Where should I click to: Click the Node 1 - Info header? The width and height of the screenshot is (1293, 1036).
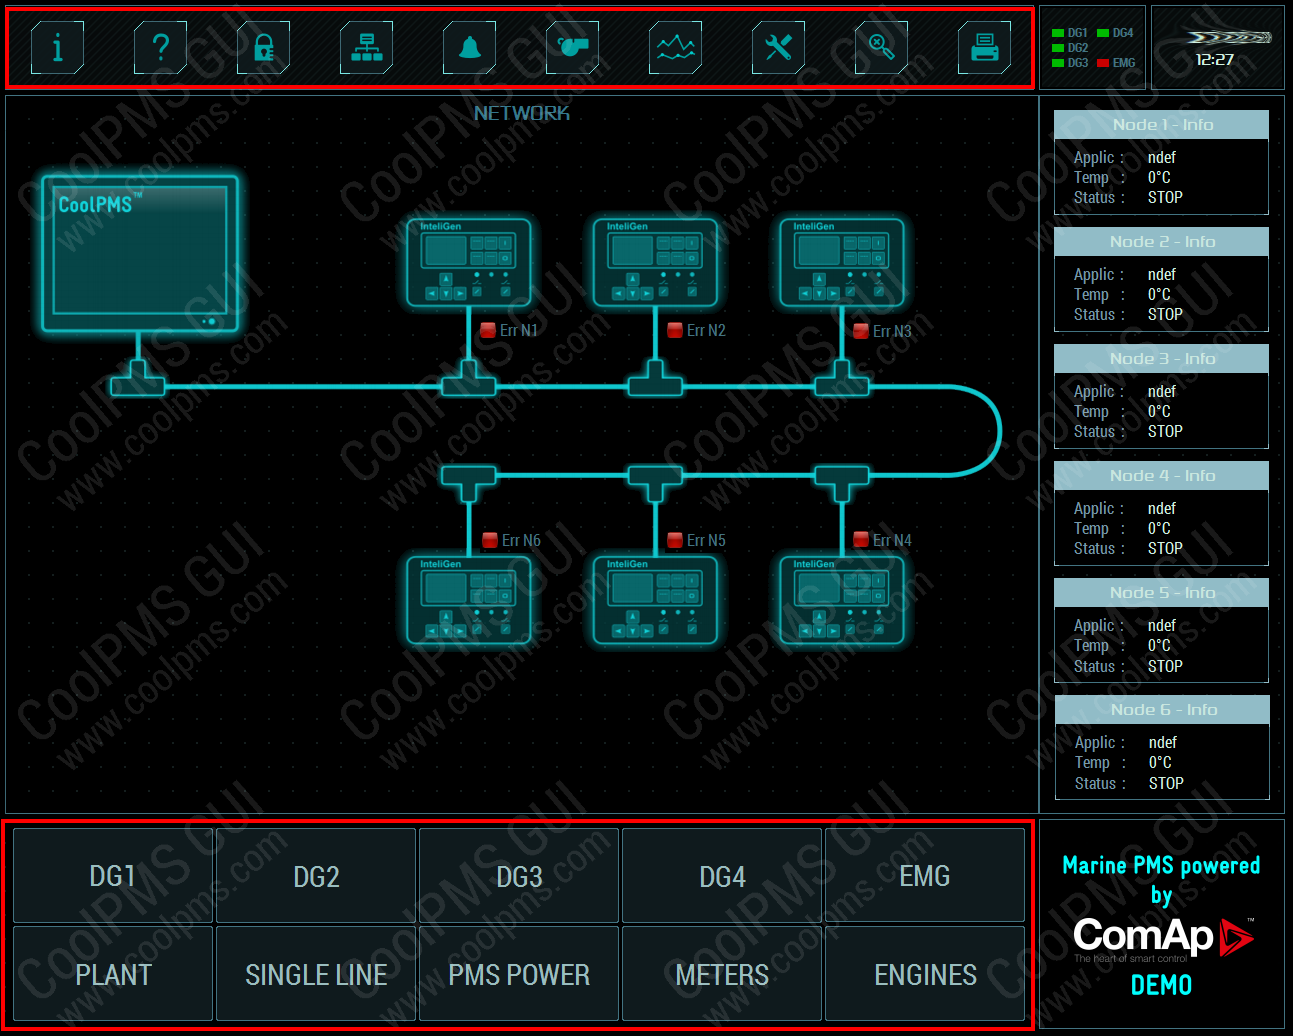tap(1162, 125)
